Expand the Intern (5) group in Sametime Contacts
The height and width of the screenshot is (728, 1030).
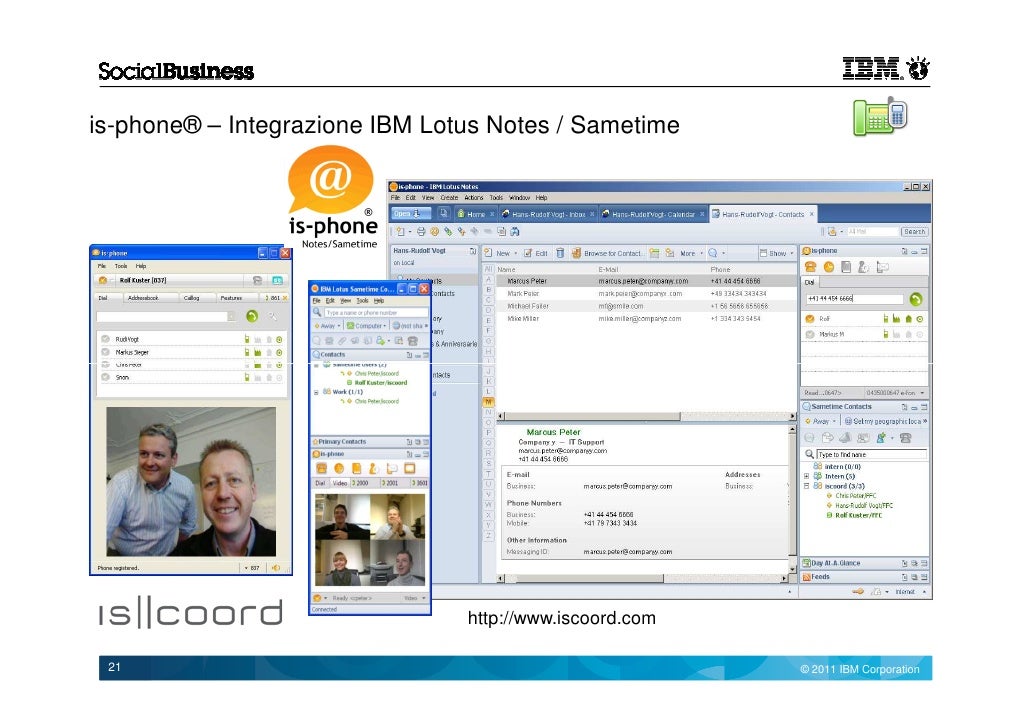click(x=807, y=476)
